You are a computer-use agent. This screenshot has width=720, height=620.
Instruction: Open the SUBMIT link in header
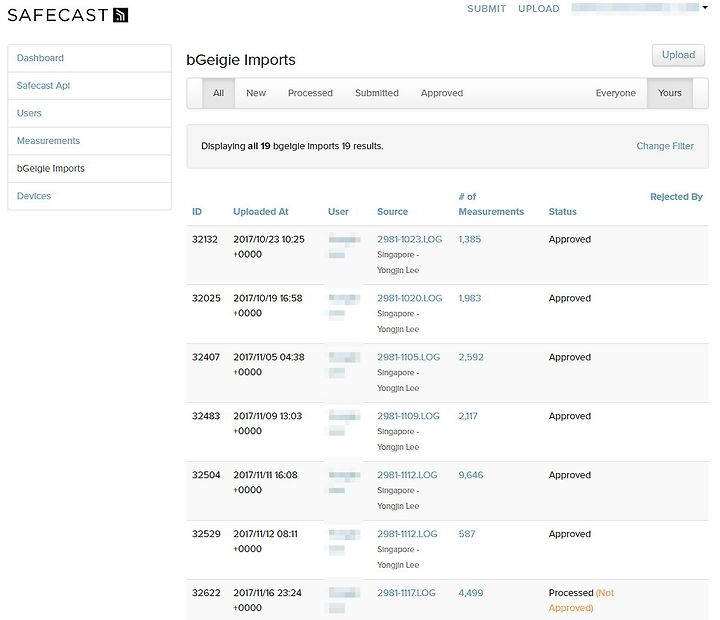click(x=486, y=9)
